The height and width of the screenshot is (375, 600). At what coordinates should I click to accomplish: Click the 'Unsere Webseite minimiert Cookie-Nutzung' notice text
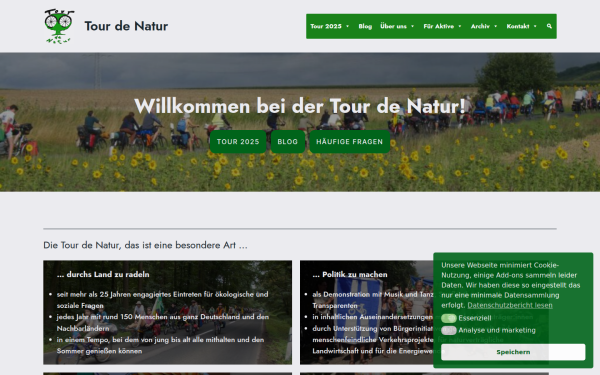coord(510,285)
